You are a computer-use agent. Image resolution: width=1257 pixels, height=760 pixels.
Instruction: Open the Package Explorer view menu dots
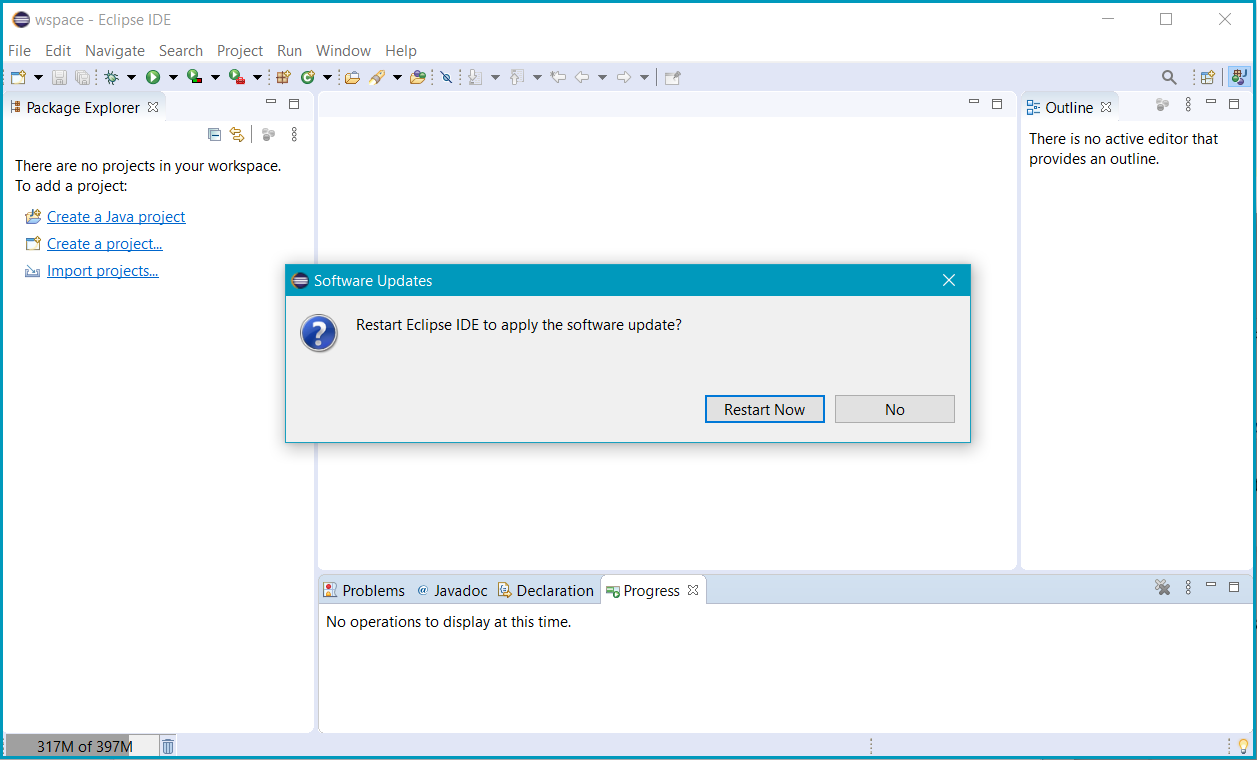(x=294, y=134)
